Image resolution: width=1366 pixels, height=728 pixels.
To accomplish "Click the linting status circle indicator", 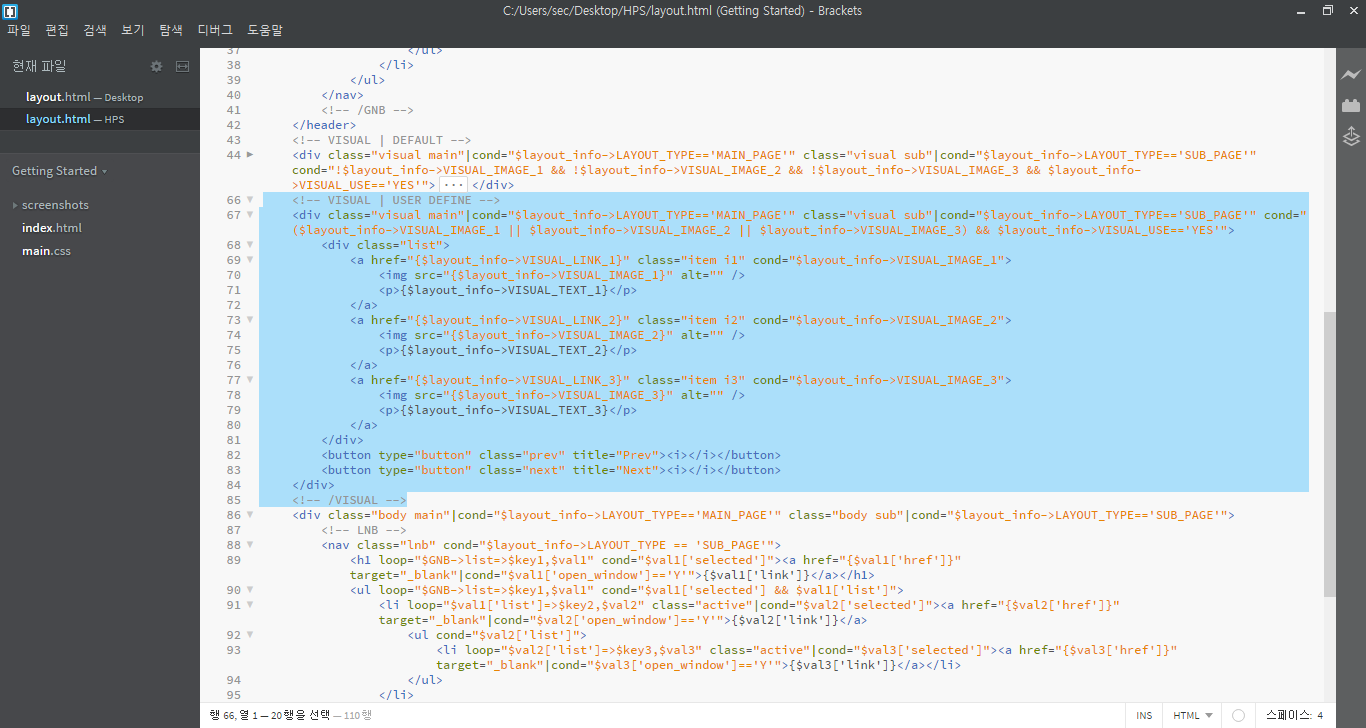I will pos(1238,715).
